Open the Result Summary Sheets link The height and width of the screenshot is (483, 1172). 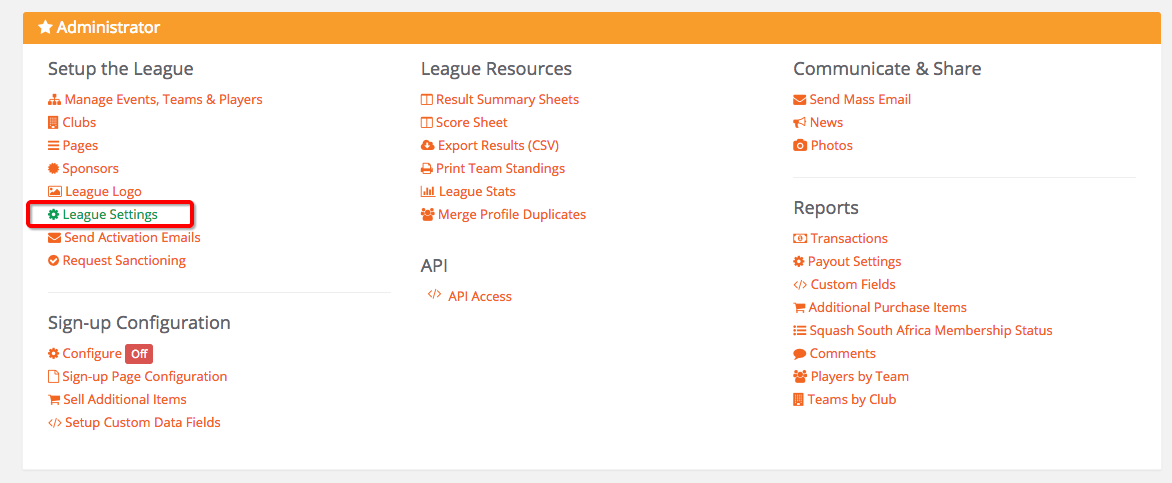[508, 99]
